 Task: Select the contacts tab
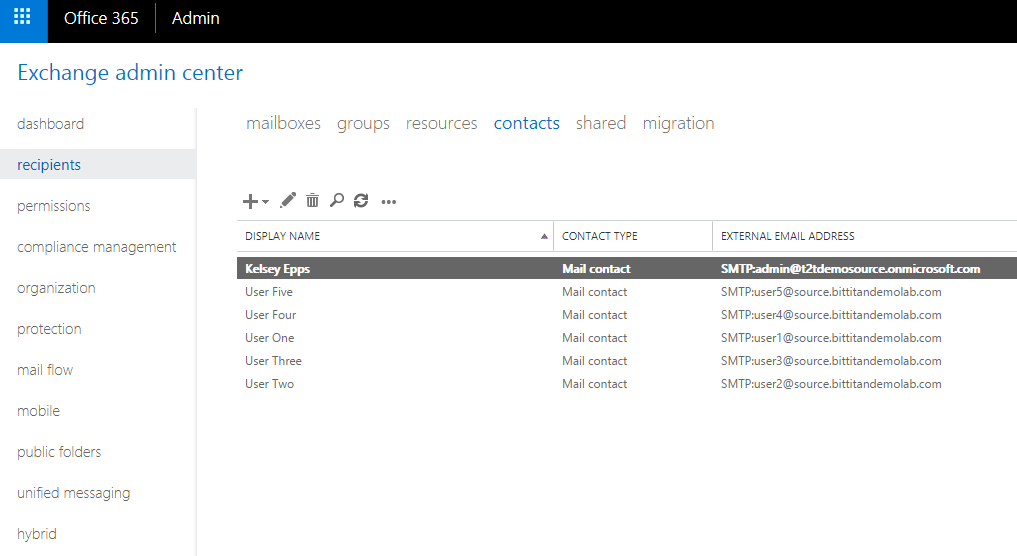[527, 123]
